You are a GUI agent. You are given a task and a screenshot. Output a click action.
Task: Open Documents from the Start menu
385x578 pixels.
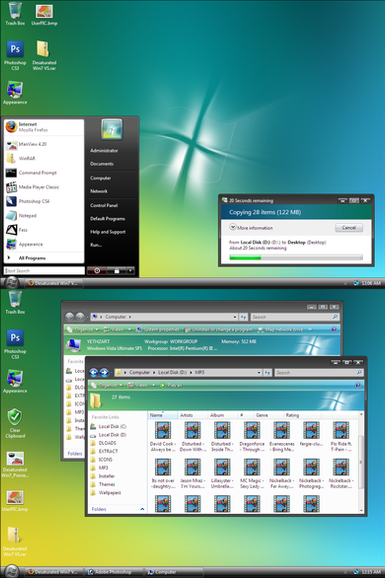click(x=102, y=164)
